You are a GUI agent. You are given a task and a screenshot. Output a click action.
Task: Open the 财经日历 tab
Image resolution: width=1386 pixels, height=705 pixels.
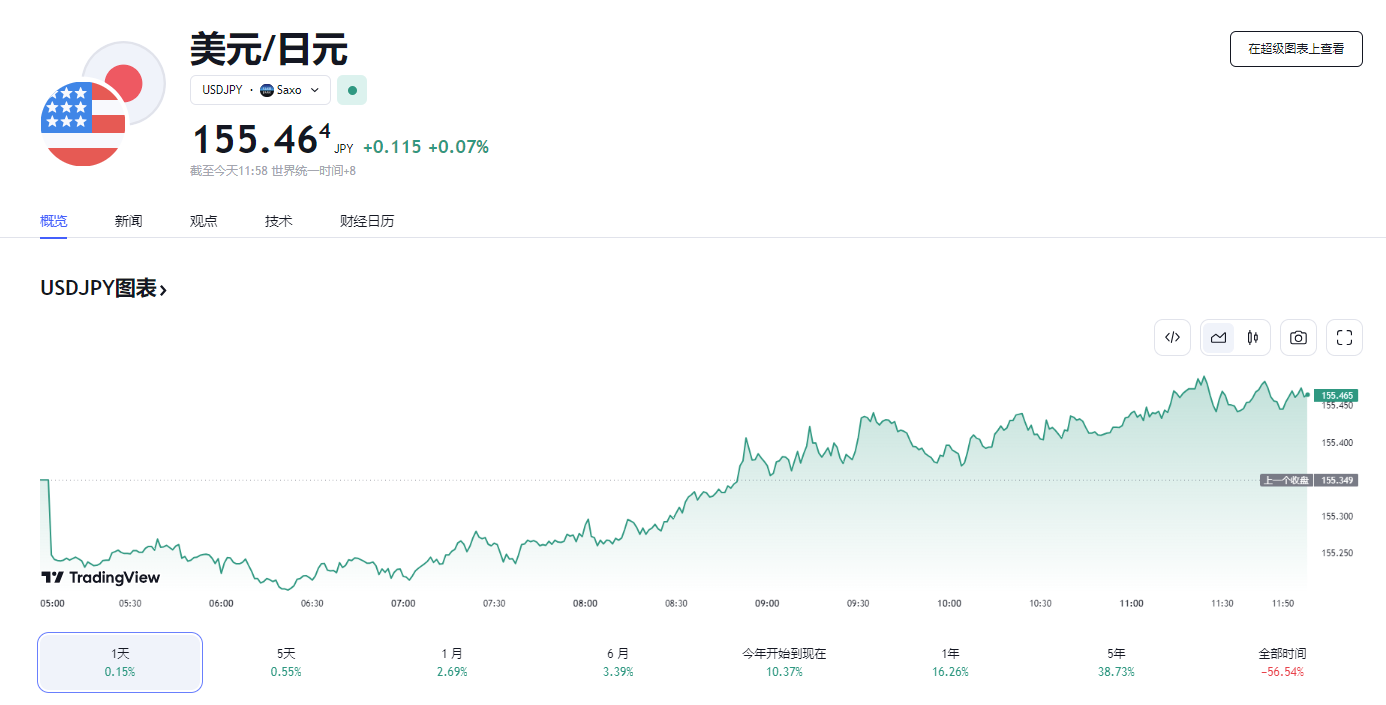pyautogui.click(x=367, y=221)
